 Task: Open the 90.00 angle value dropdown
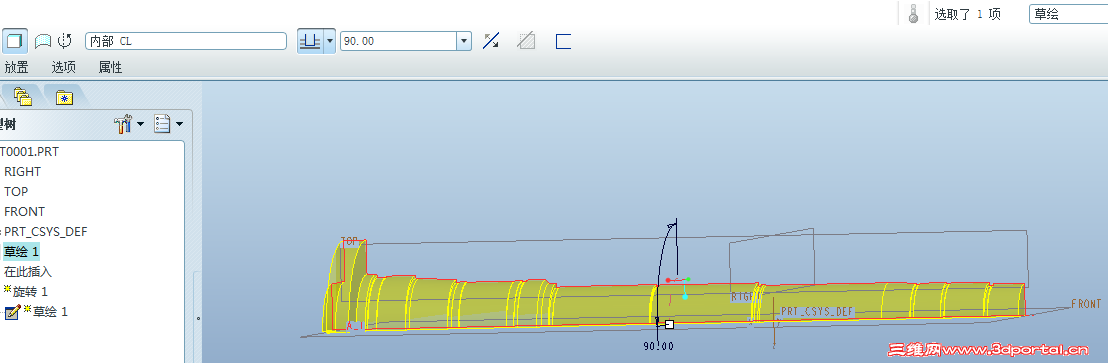(x=464, y=41)
